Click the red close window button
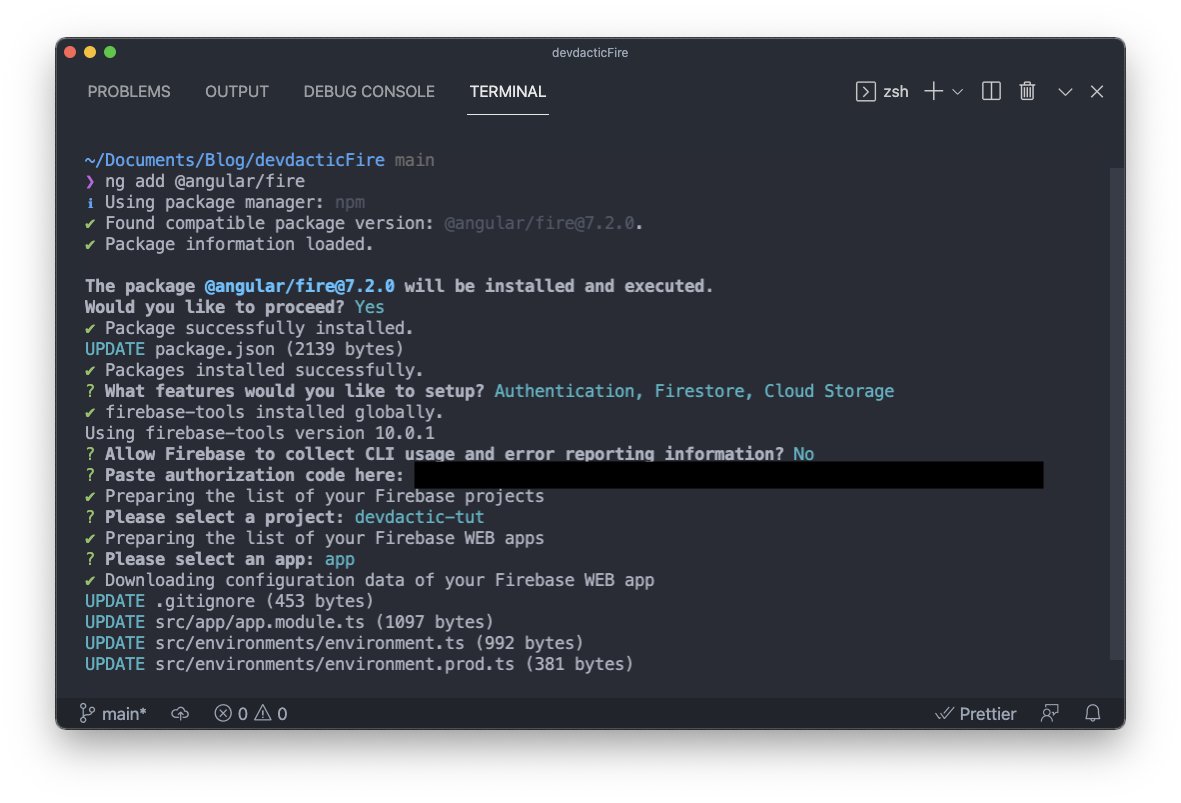The width and height of the screenshot is (1181, 803). click(70, 52)
